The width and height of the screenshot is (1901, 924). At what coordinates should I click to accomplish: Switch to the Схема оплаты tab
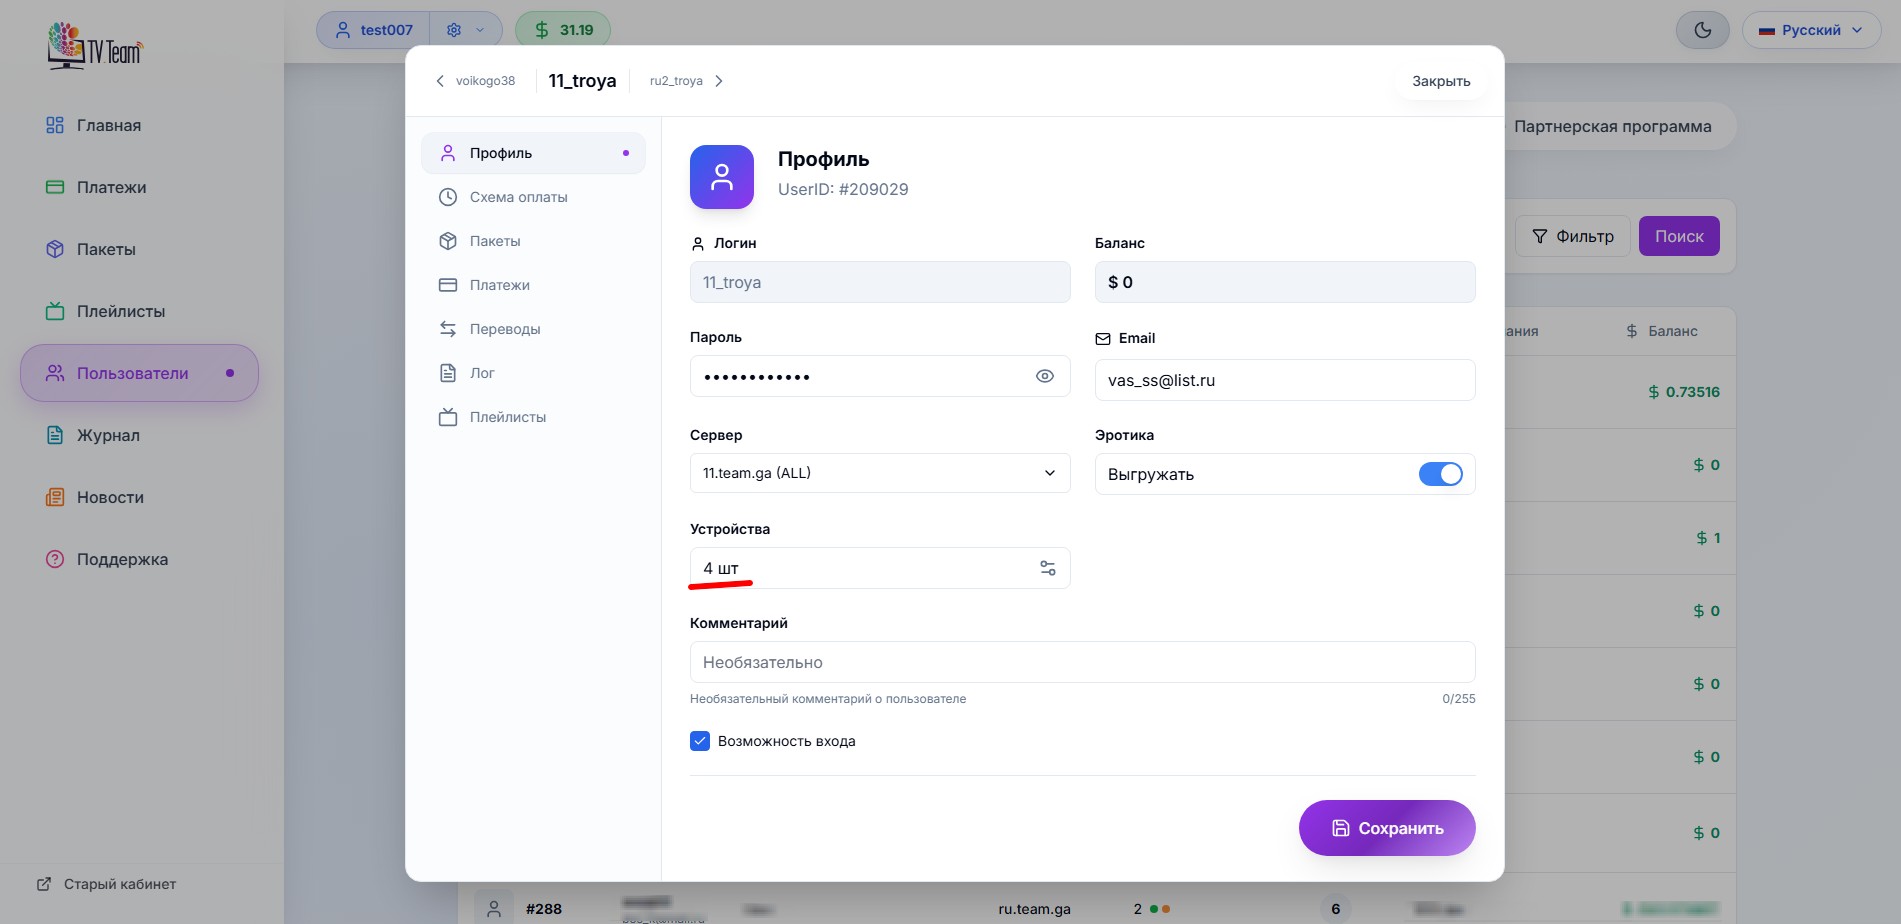(518, 197)
